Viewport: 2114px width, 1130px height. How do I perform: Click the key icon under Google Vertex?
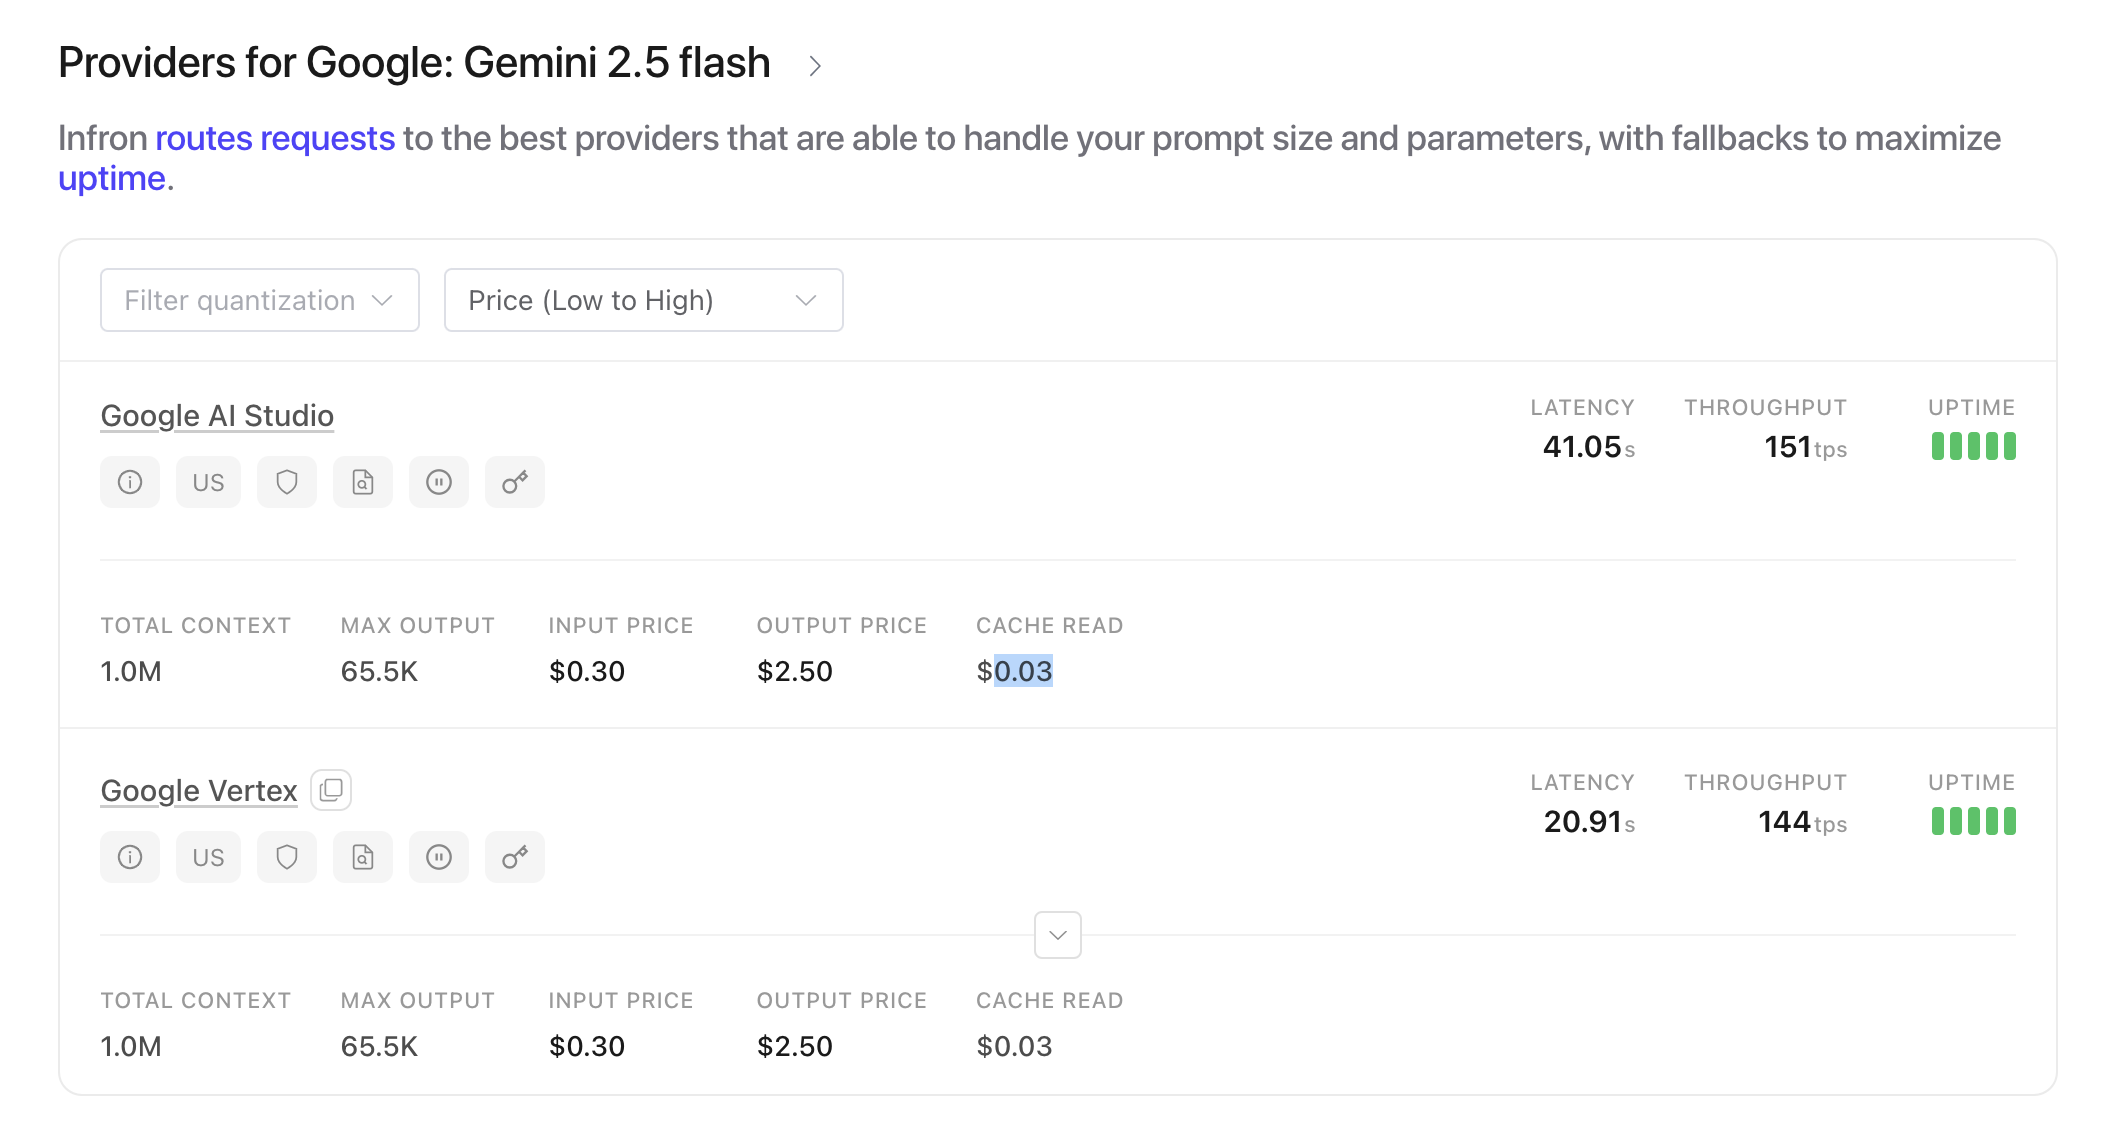(x=515, y=858)
